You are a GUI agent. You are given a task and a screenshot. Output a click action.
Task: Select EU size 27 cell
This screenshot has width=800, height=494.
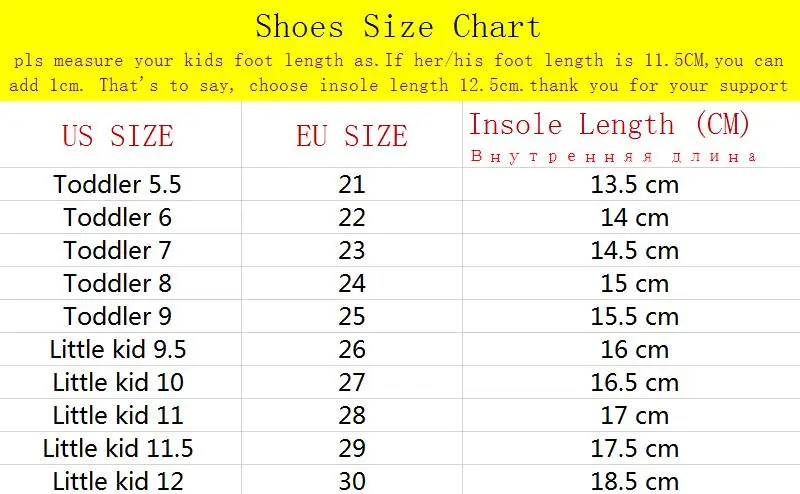(352, 382)
